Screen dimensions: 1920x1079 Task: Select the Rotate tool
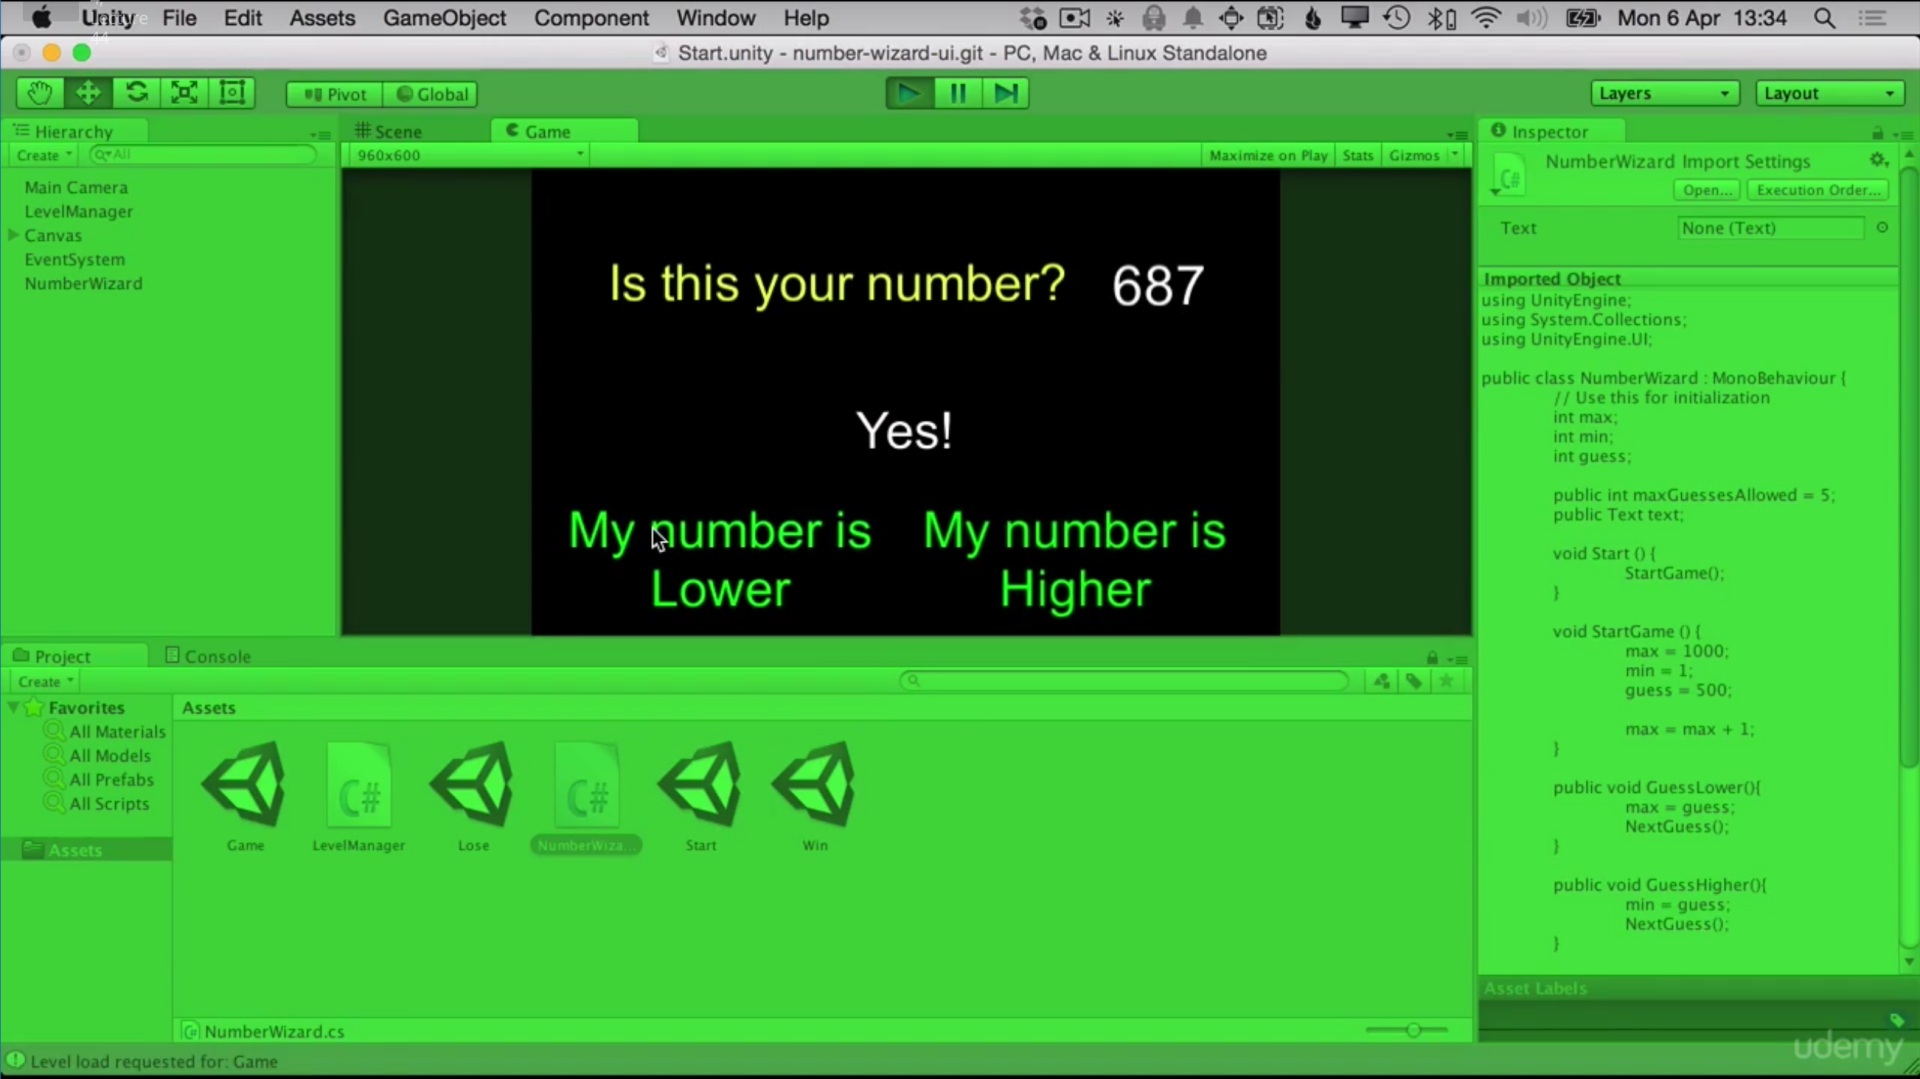click(x=136, y=93)
